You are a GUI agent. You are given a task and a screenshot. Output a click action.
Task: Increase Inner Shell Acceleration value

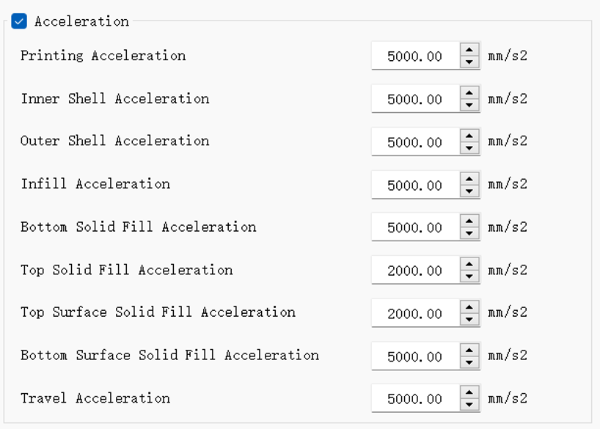click(469, 92)
